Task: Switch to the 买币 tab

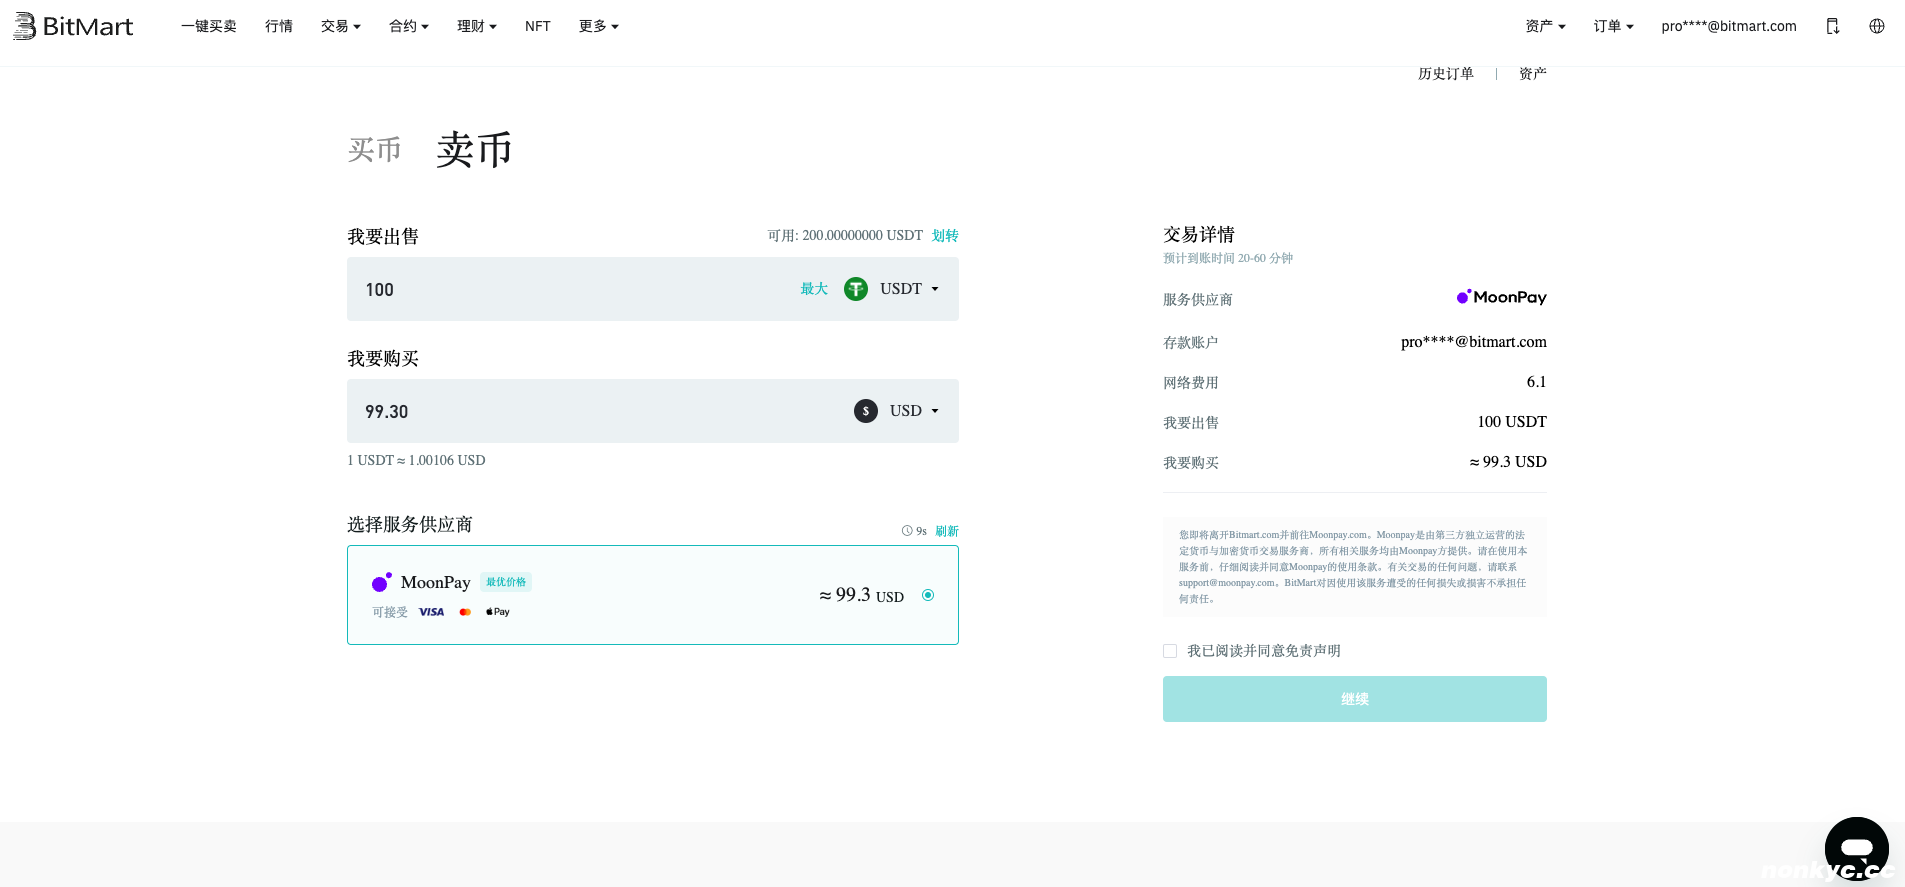Action: click(374, 150)
